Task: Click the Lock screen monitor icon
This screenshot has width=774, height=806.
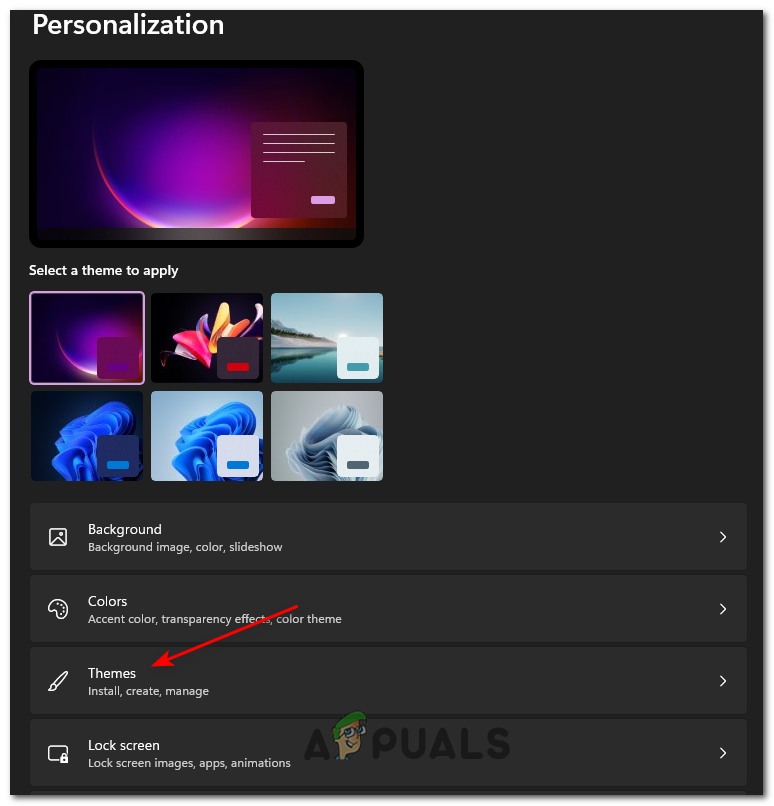Action: click(x=58, y=754)
